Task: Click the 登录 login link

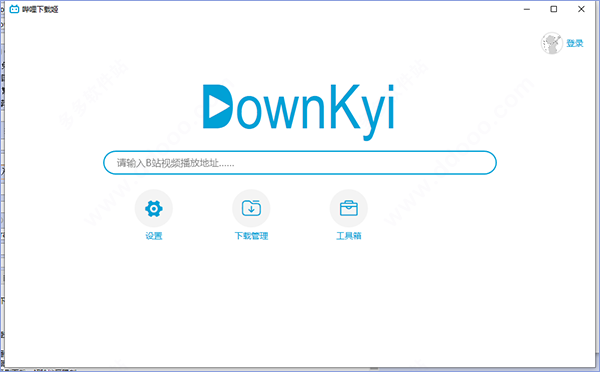Action: coord(575,43)
